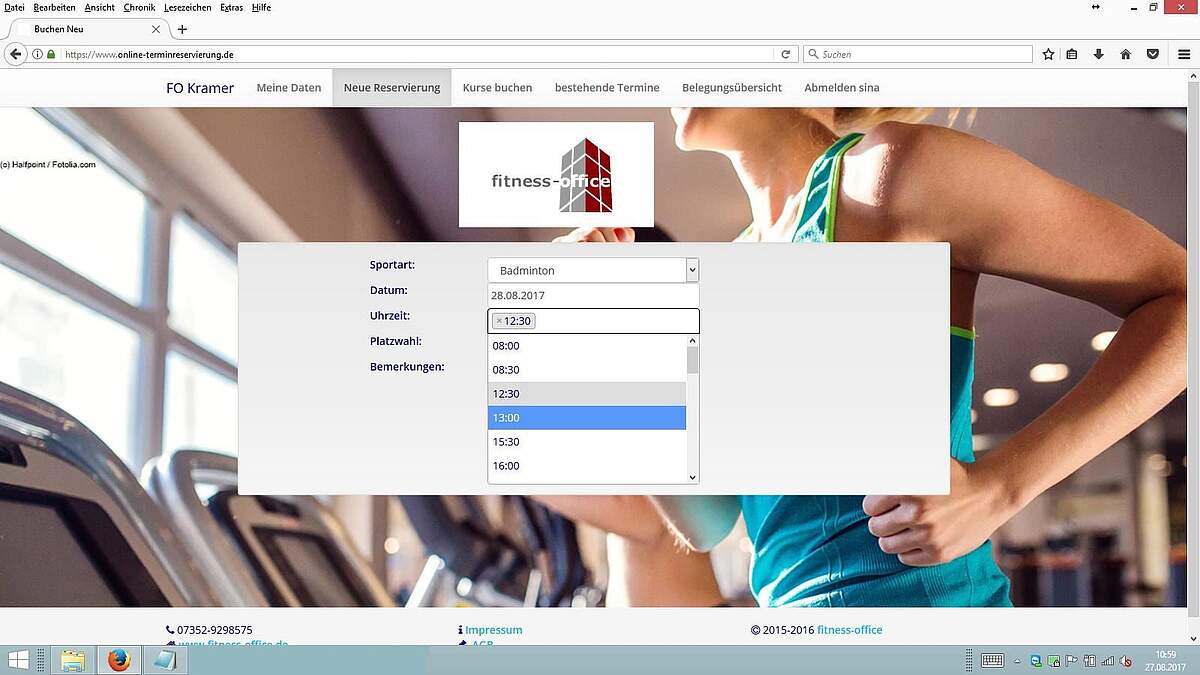This screenshot has width=1200, height=675.
Task: Go to the browser home page icon
Action: pyautogui.click(x=1125, y=54)
